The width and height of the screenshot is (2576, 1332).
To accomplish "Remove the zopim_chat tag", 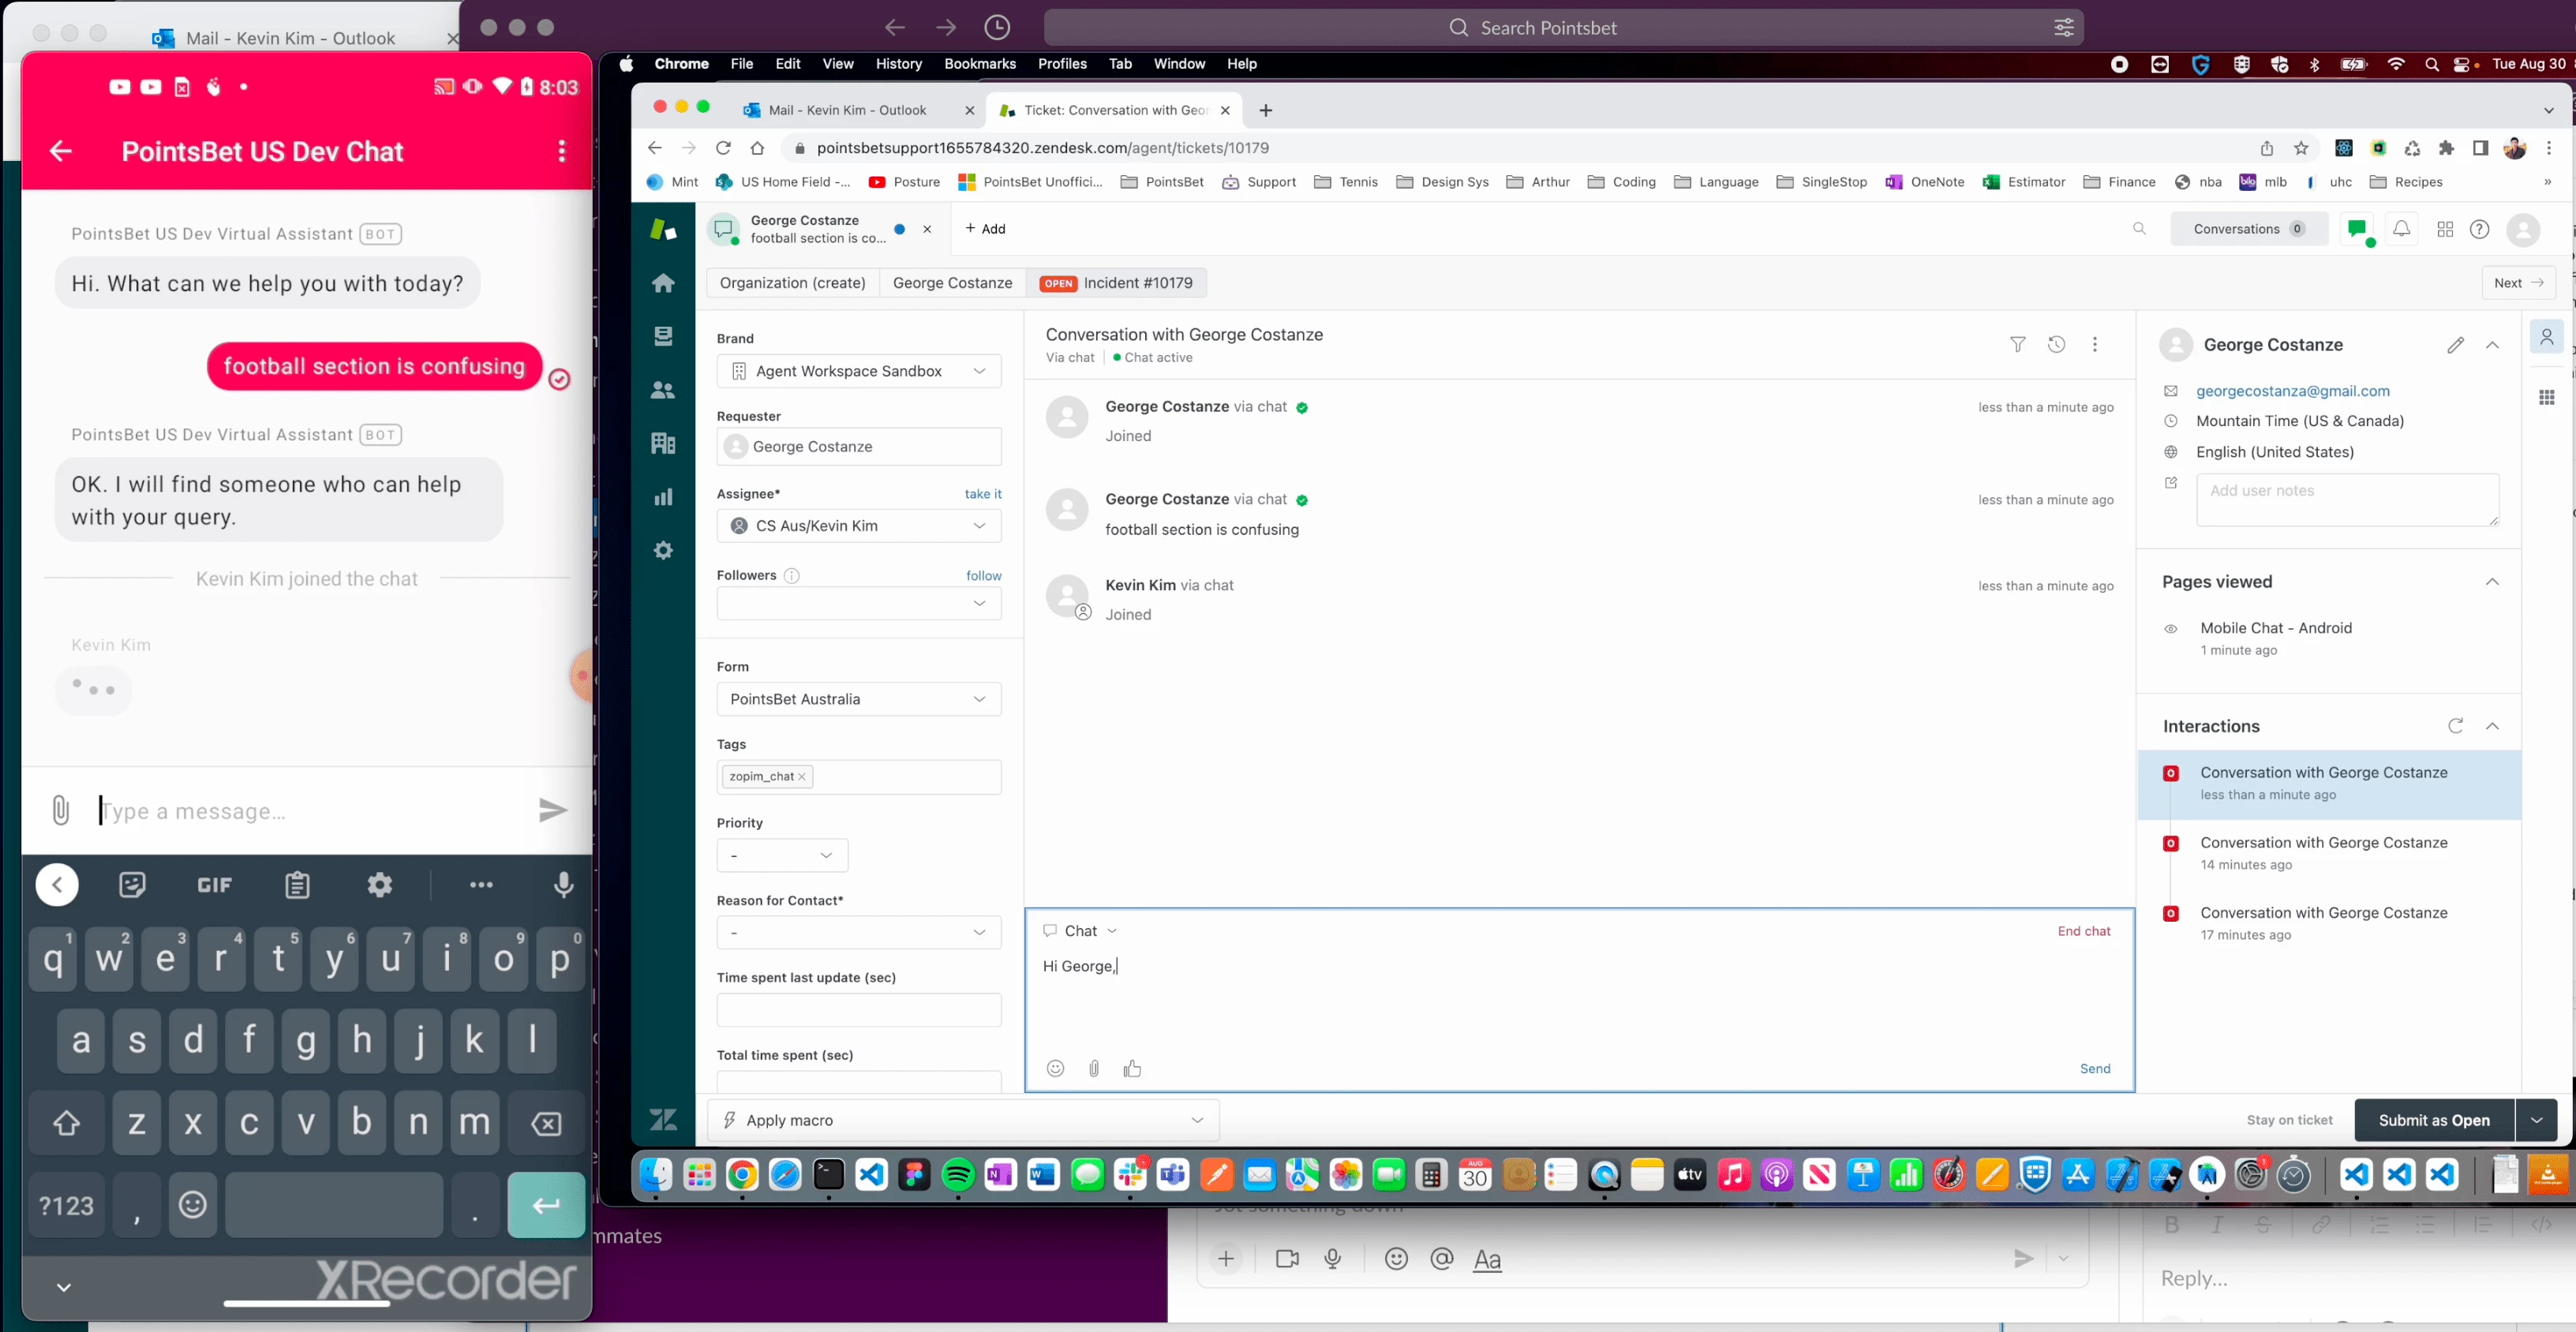I will (802, 777).
